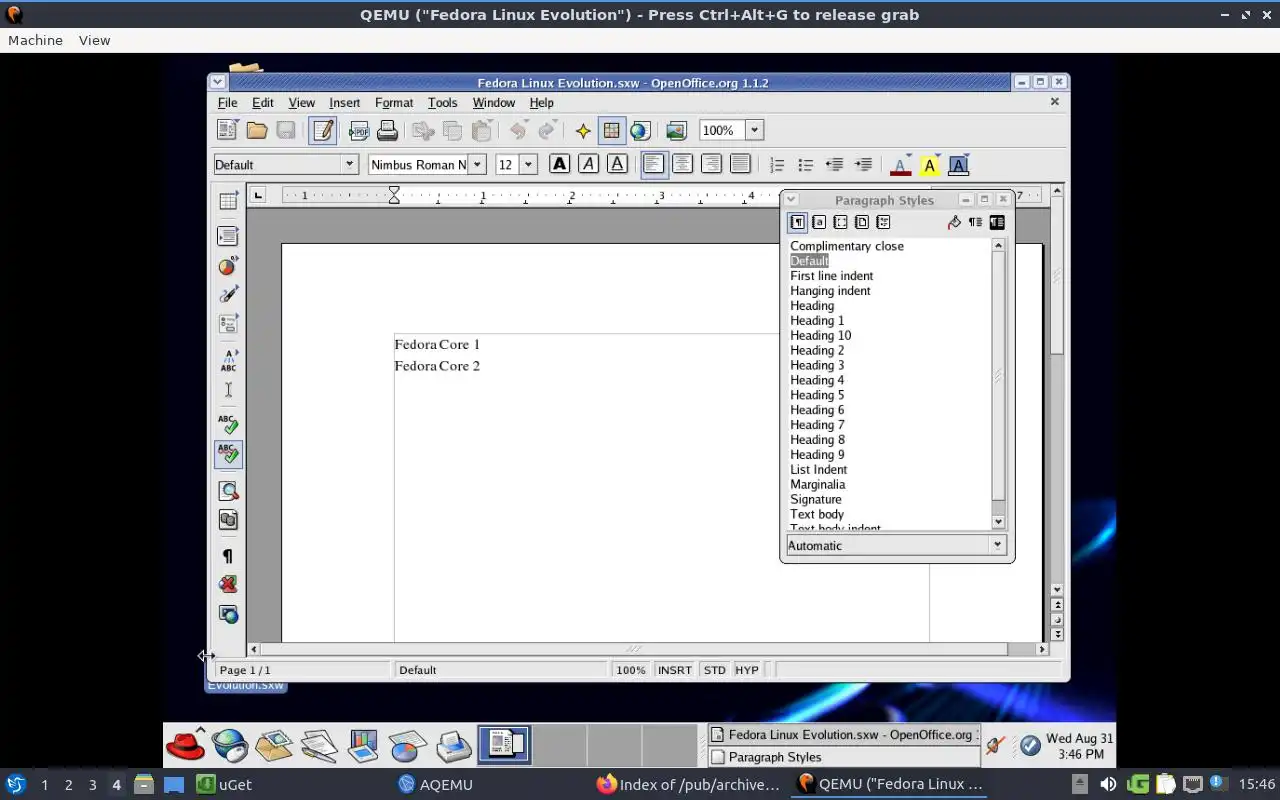This screenshot has width=1280, height=800.
Task: Open Red Hat main menu on panel
Action: pos(186,745)
